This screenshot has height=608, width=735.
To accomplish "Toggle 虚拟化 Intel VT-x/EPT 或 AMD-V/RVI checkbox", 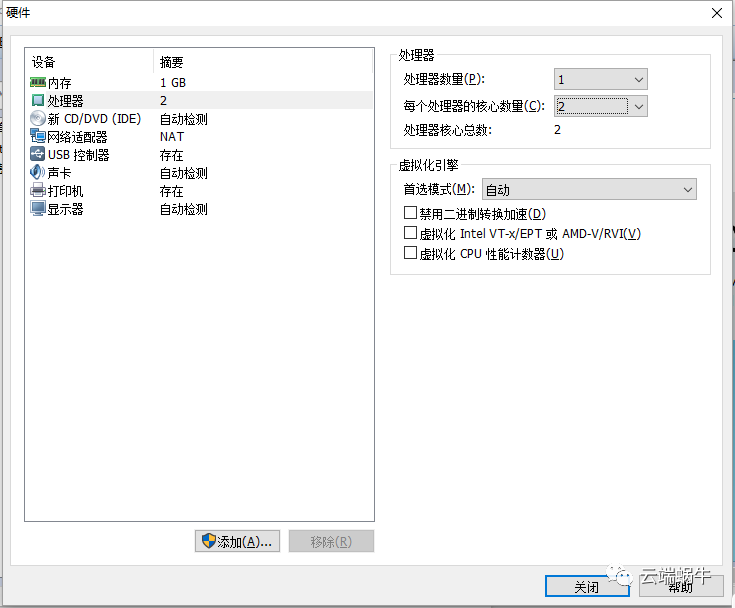I will click(x=410, y=233).
